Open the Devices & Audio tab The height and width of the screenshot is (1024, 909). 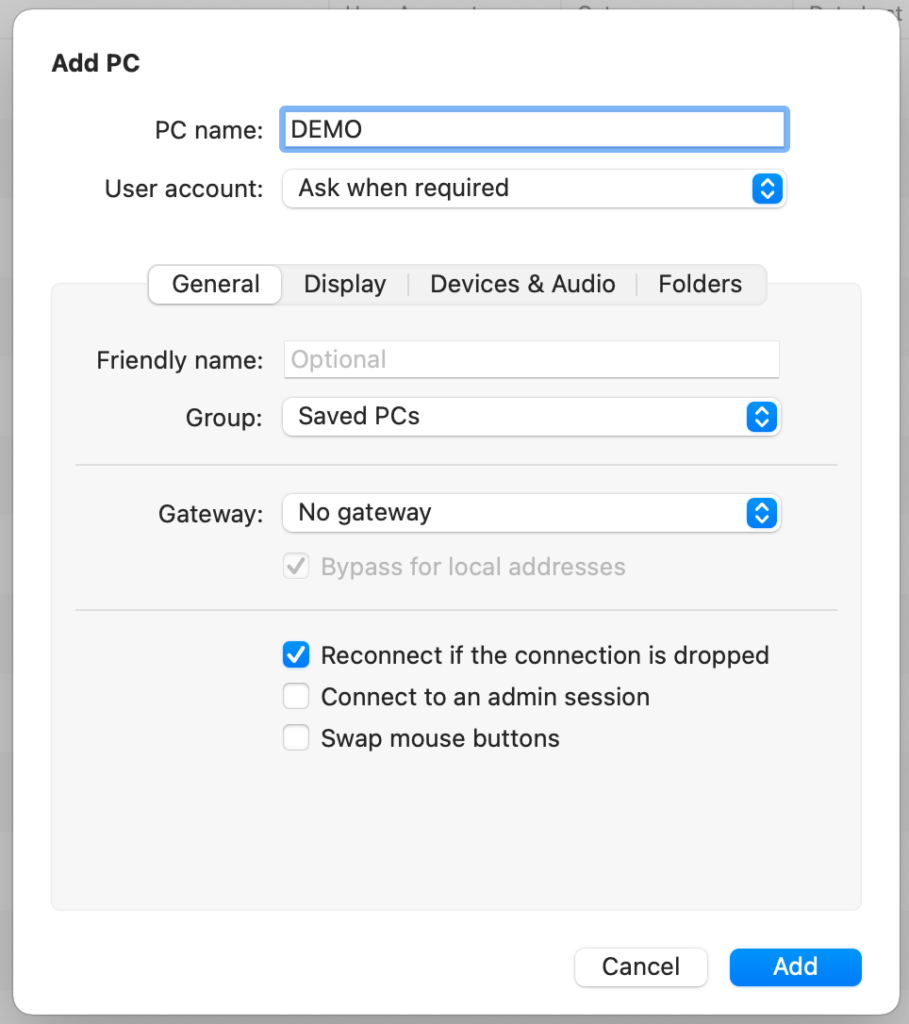point(522,284)
